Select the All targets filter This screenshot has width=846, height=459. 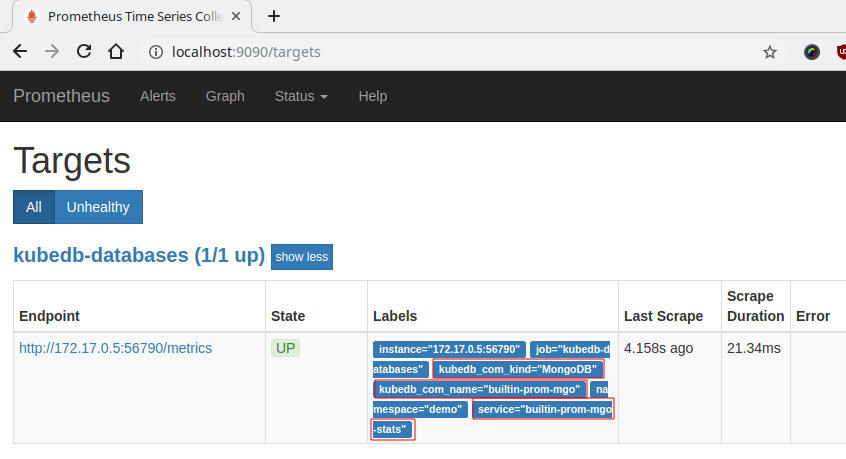[x=34, y=207]
